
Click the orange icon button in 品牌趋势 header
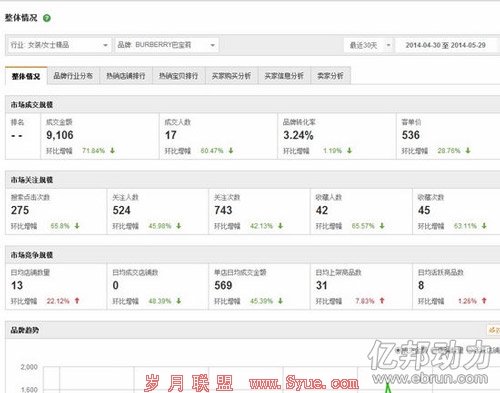tap(493, 330)
